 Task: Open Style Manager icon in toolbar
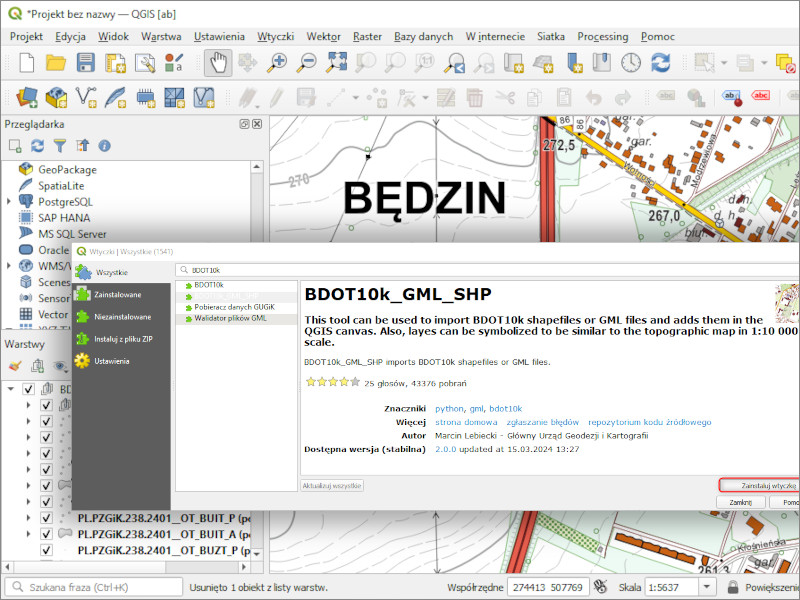(174, 63)
